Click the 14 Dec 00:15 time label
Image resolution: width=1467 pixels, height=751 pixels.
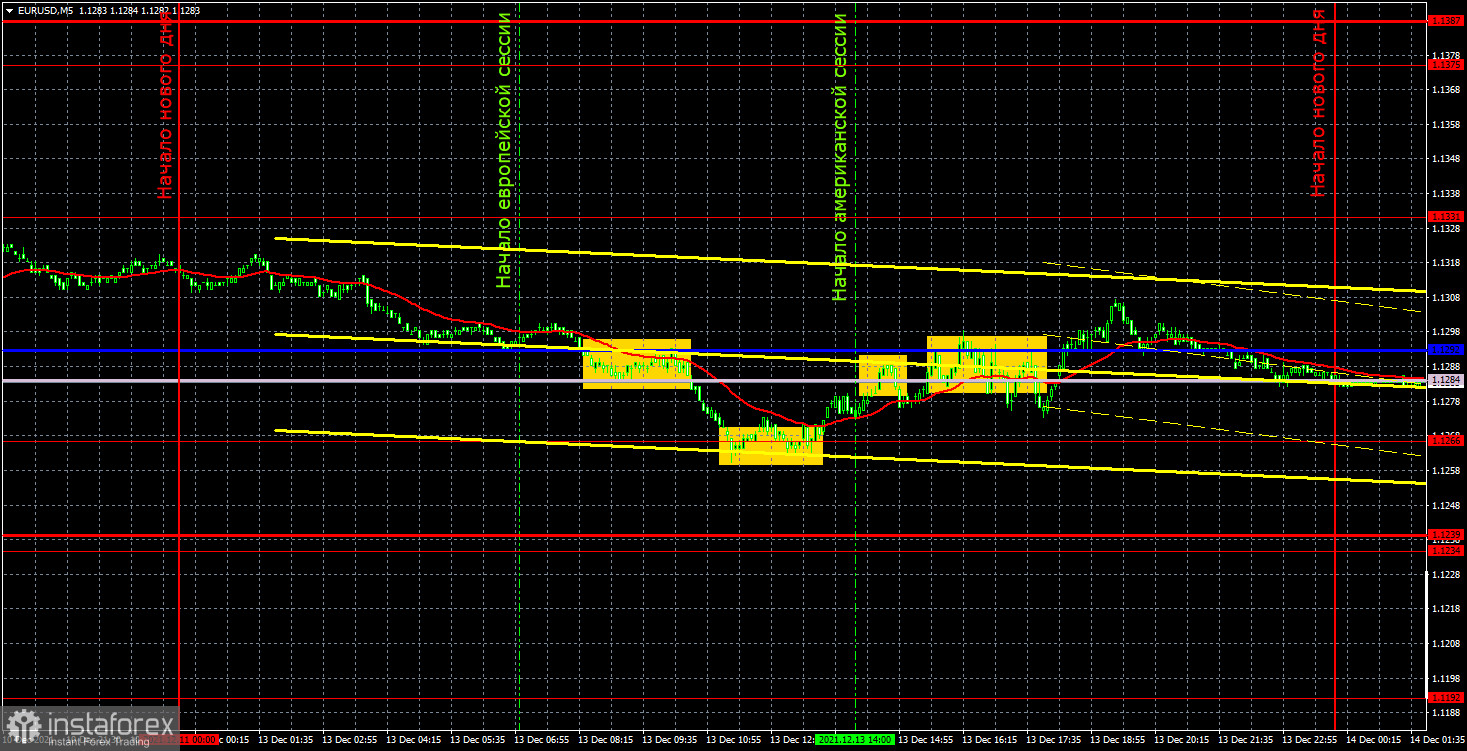pyautogui.click(x=1376, y=740)
